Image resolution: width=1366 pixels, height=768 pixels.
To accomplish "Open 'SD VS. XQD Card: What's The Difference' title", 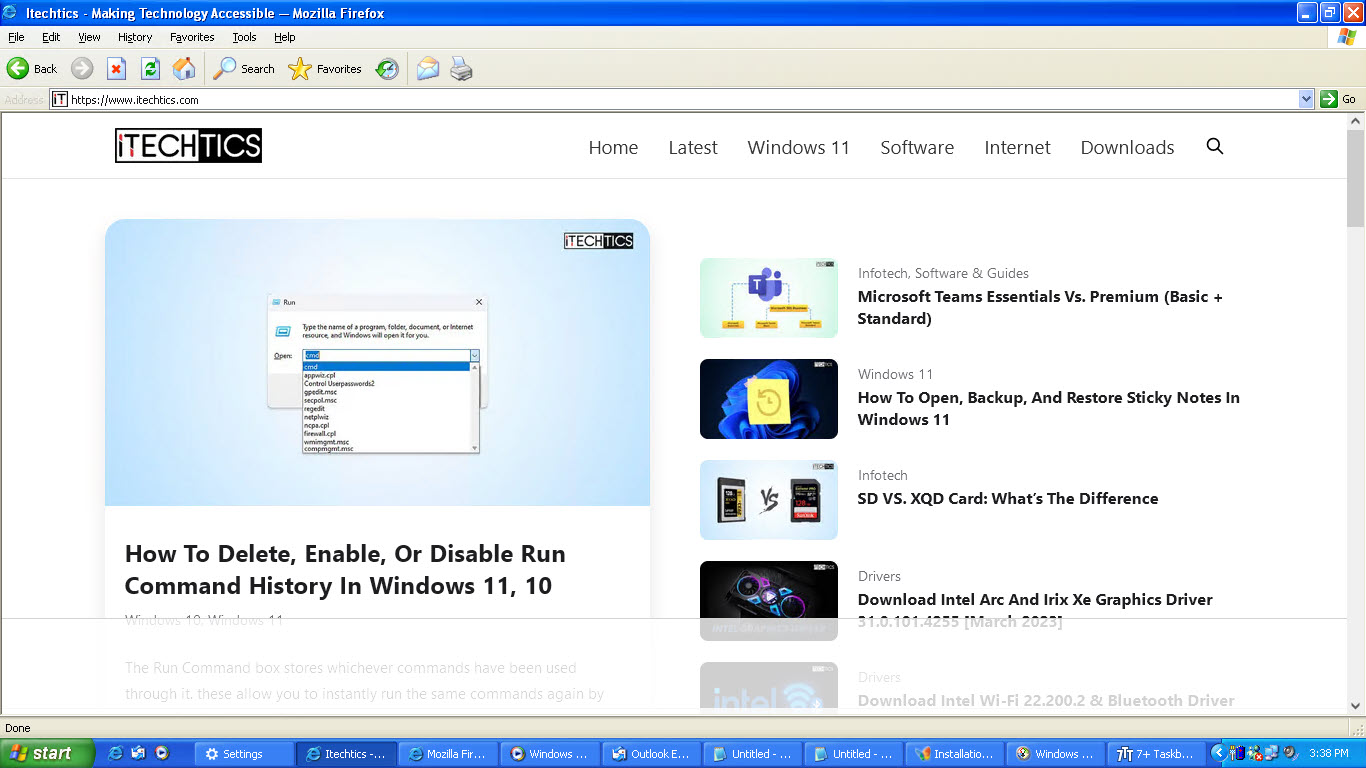I will (1008, 498).
